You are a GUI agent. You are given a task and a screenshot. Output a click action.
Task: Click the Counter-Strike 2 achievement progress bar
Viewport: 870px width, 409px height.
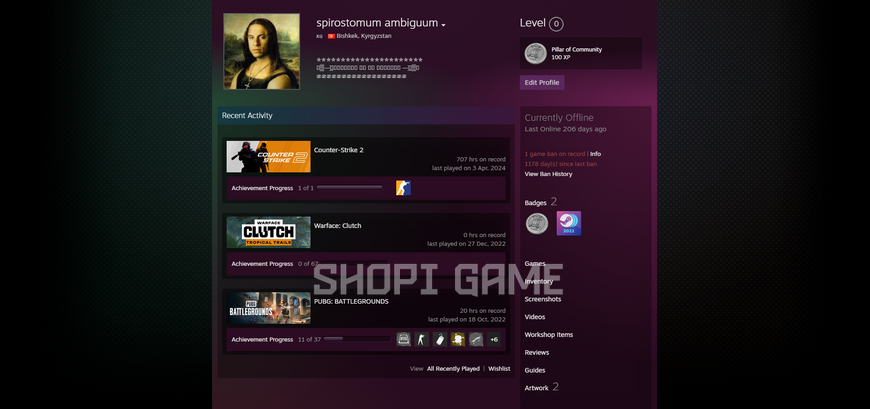tap(350, 188)
